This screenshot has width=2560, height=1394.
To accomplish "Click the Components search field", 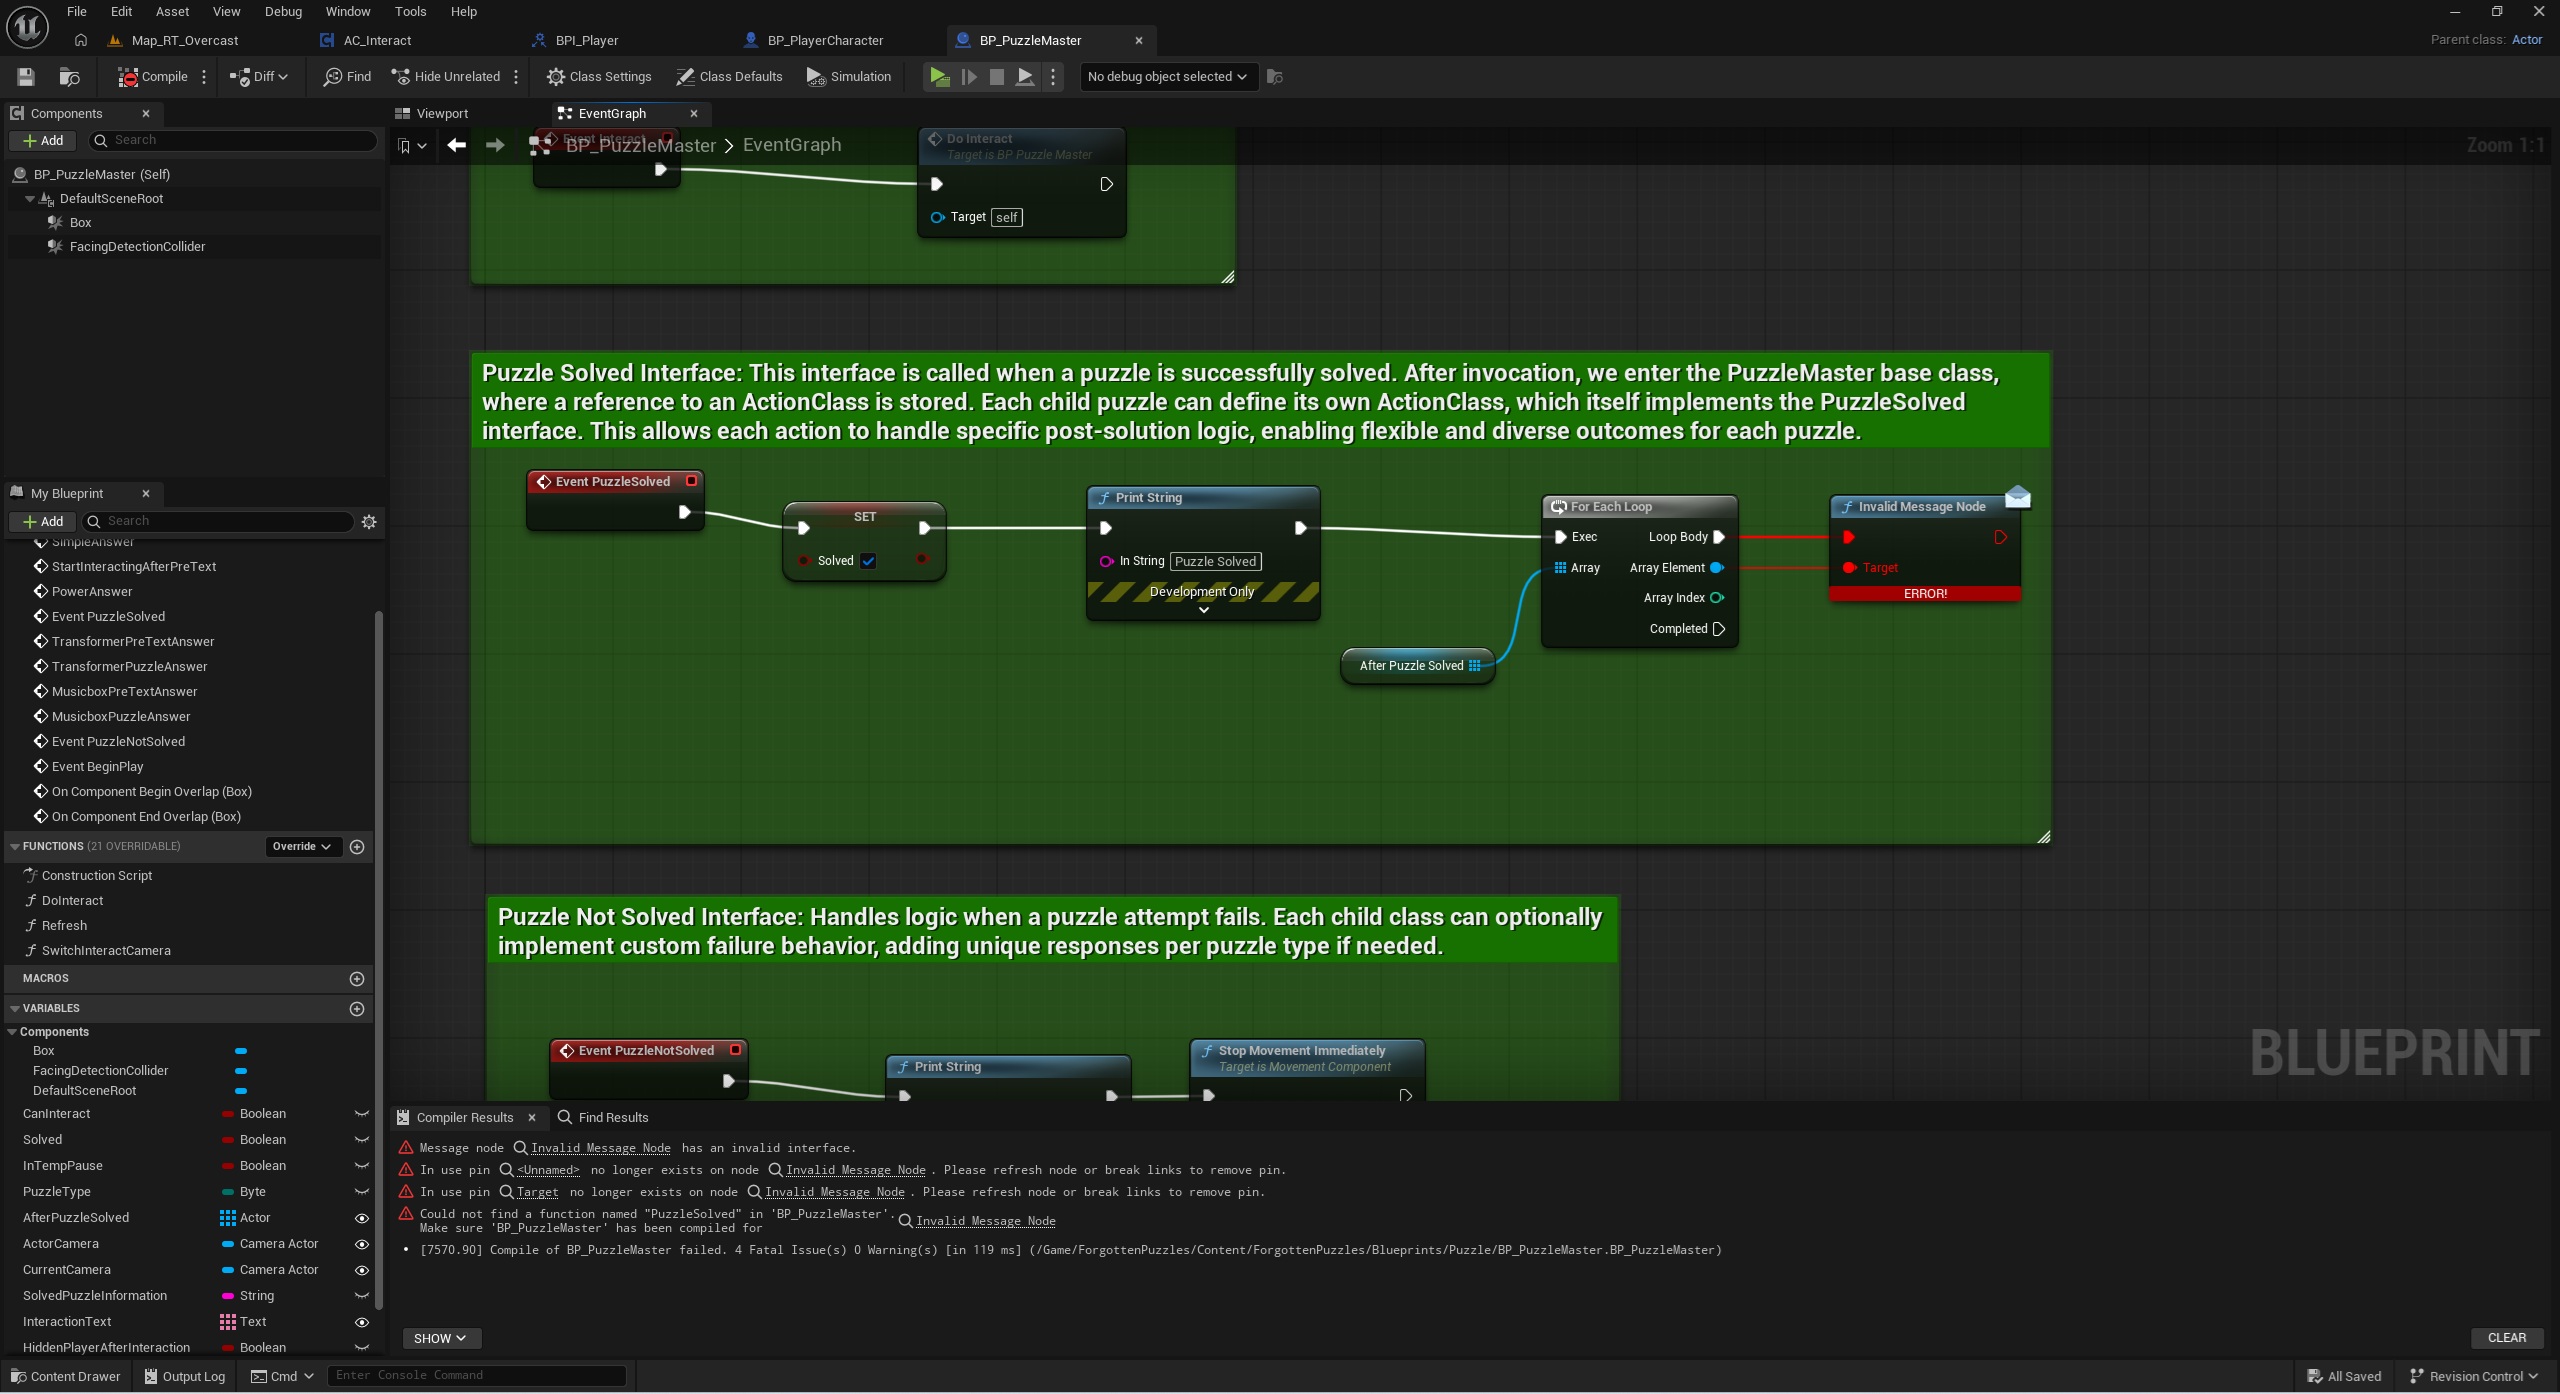I will coord(240,141).
